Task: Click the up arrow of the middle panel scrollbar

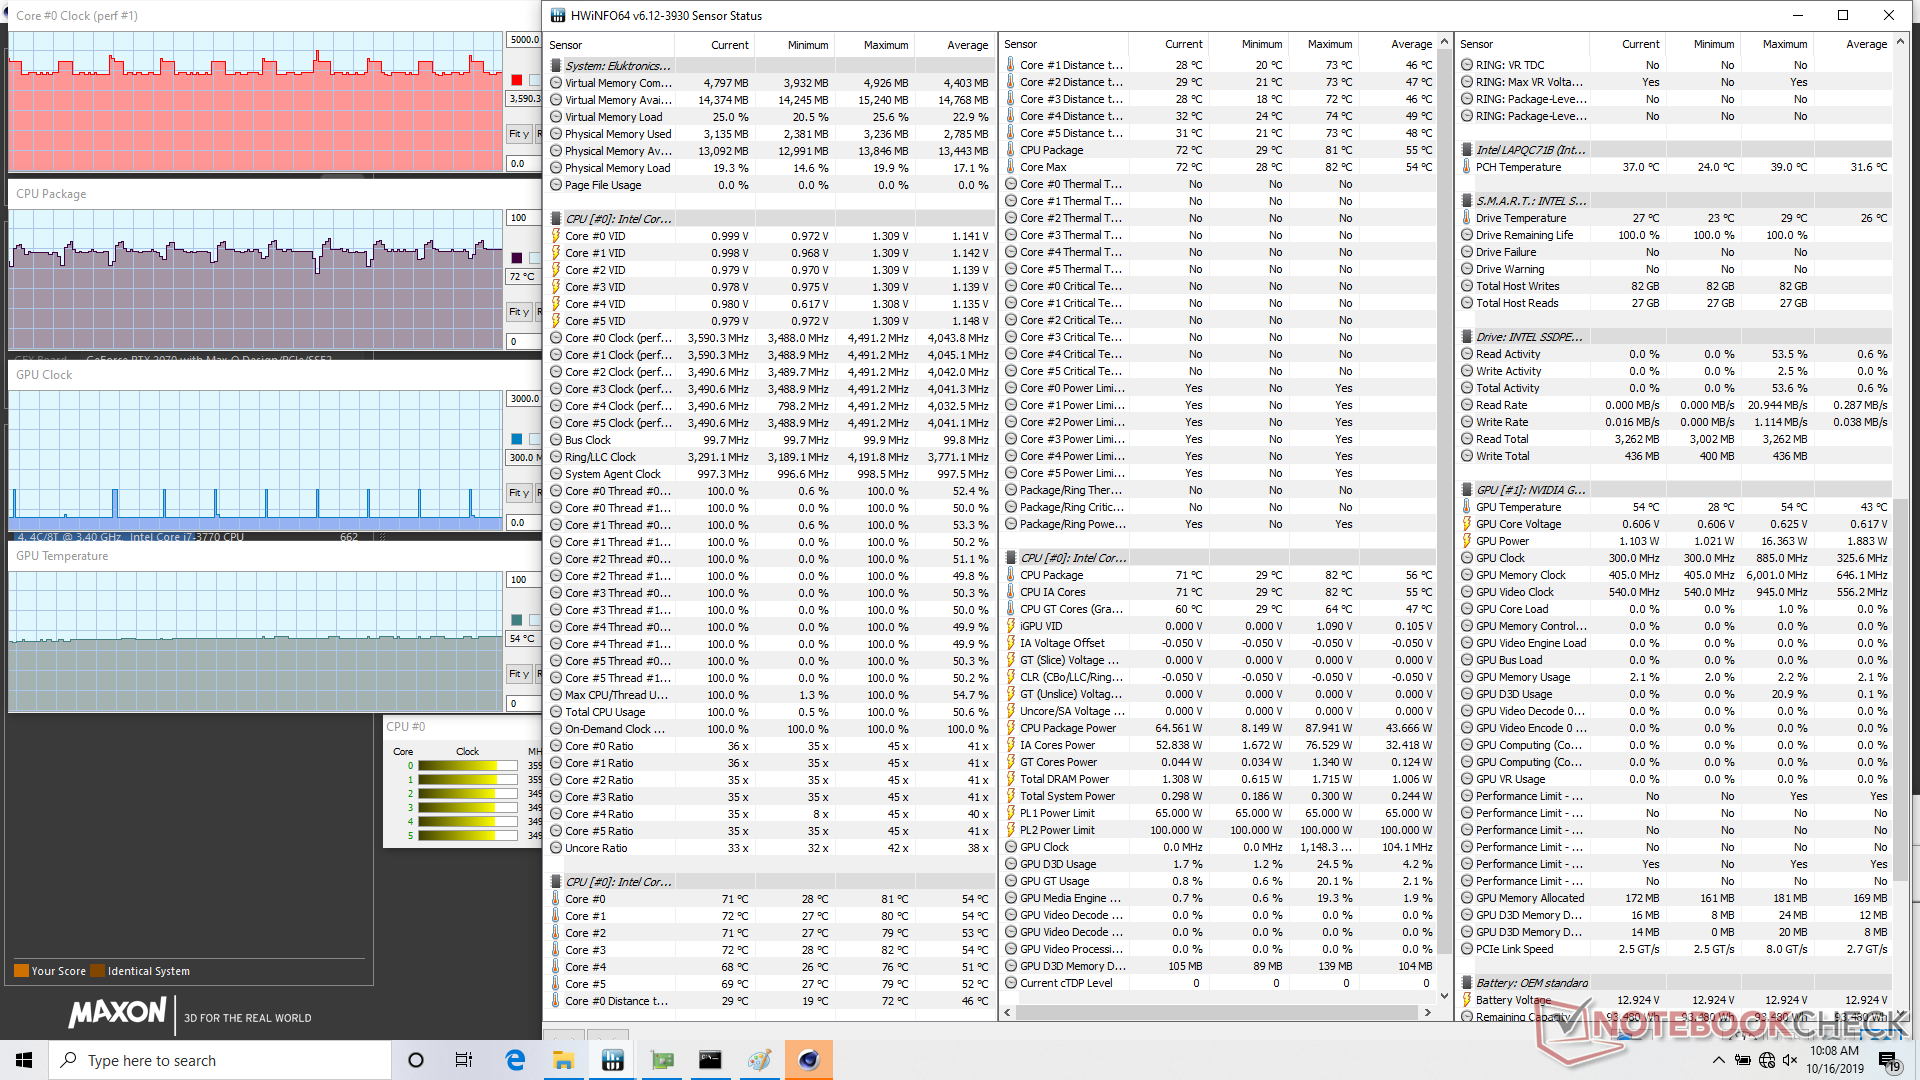Action: pos(1444,43)
